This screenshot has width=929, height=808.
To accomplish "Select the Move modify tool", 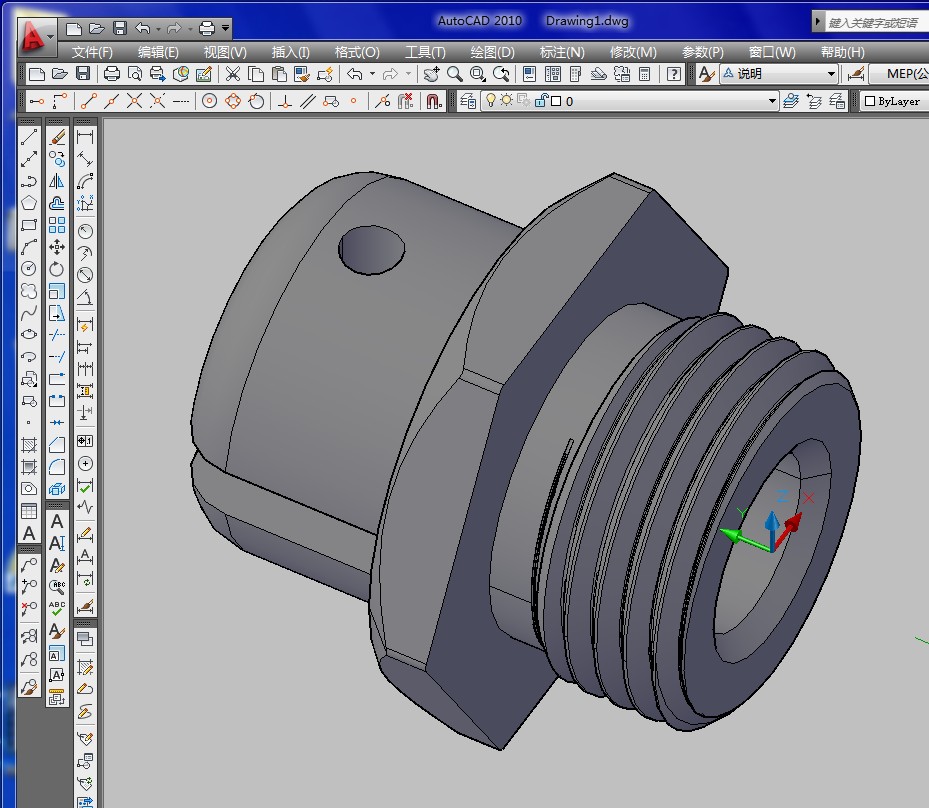I will (57, 246).
